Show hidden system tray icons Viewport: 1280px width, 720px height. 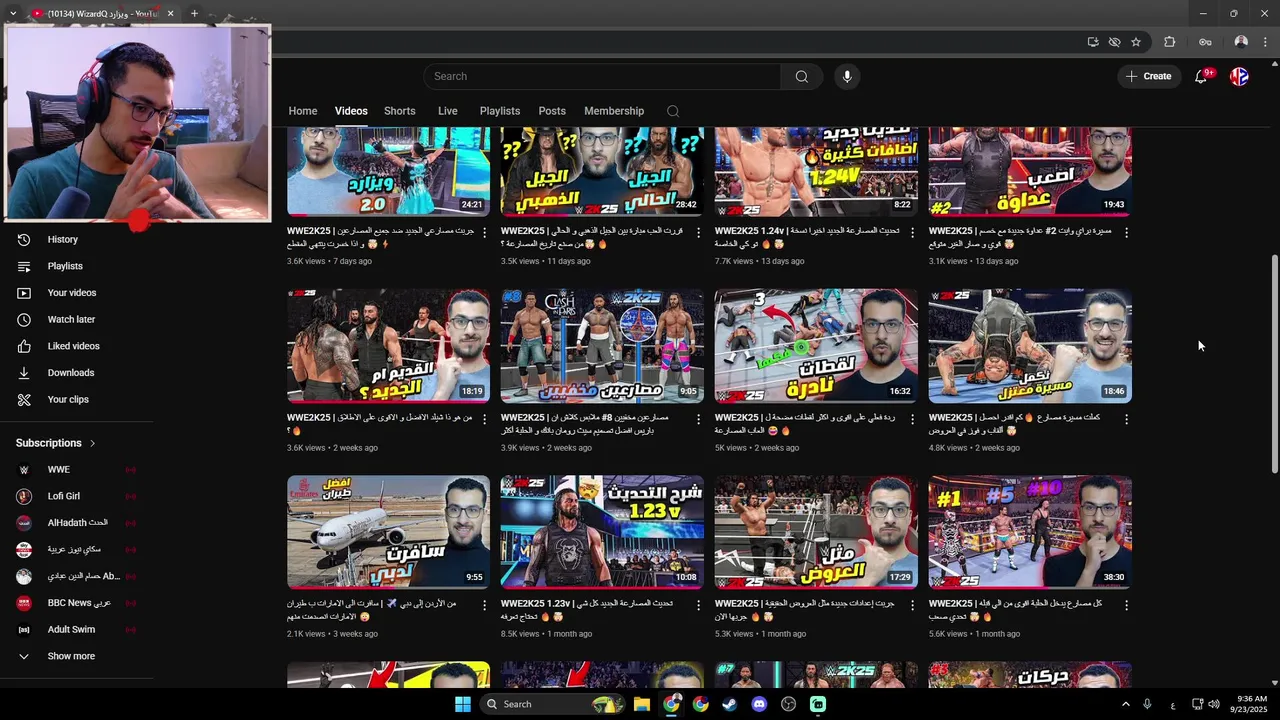pyautogui.click(x=1125, y=704)
